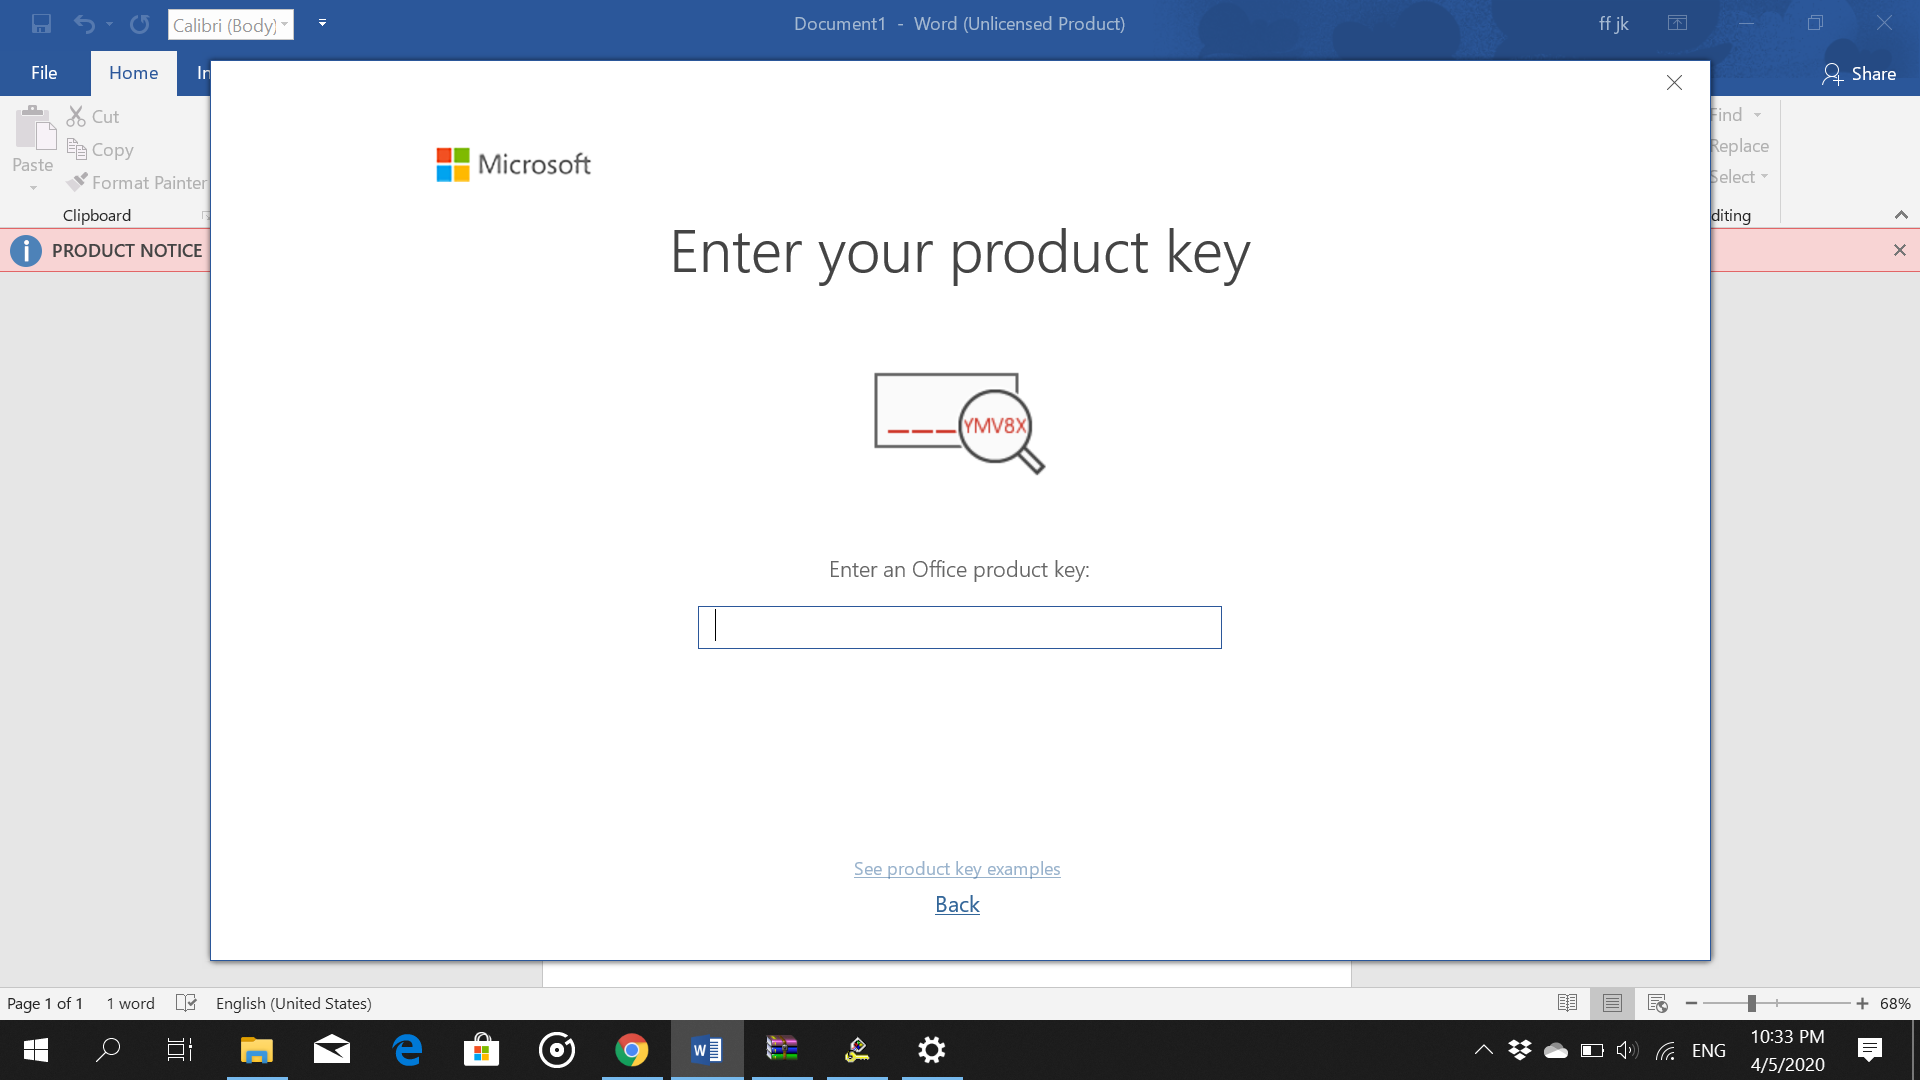The height and width of the screenshot is (1080, 1920).
Task: Open File Explorer from the taskbar
Action: click(x=257, y=1050)
